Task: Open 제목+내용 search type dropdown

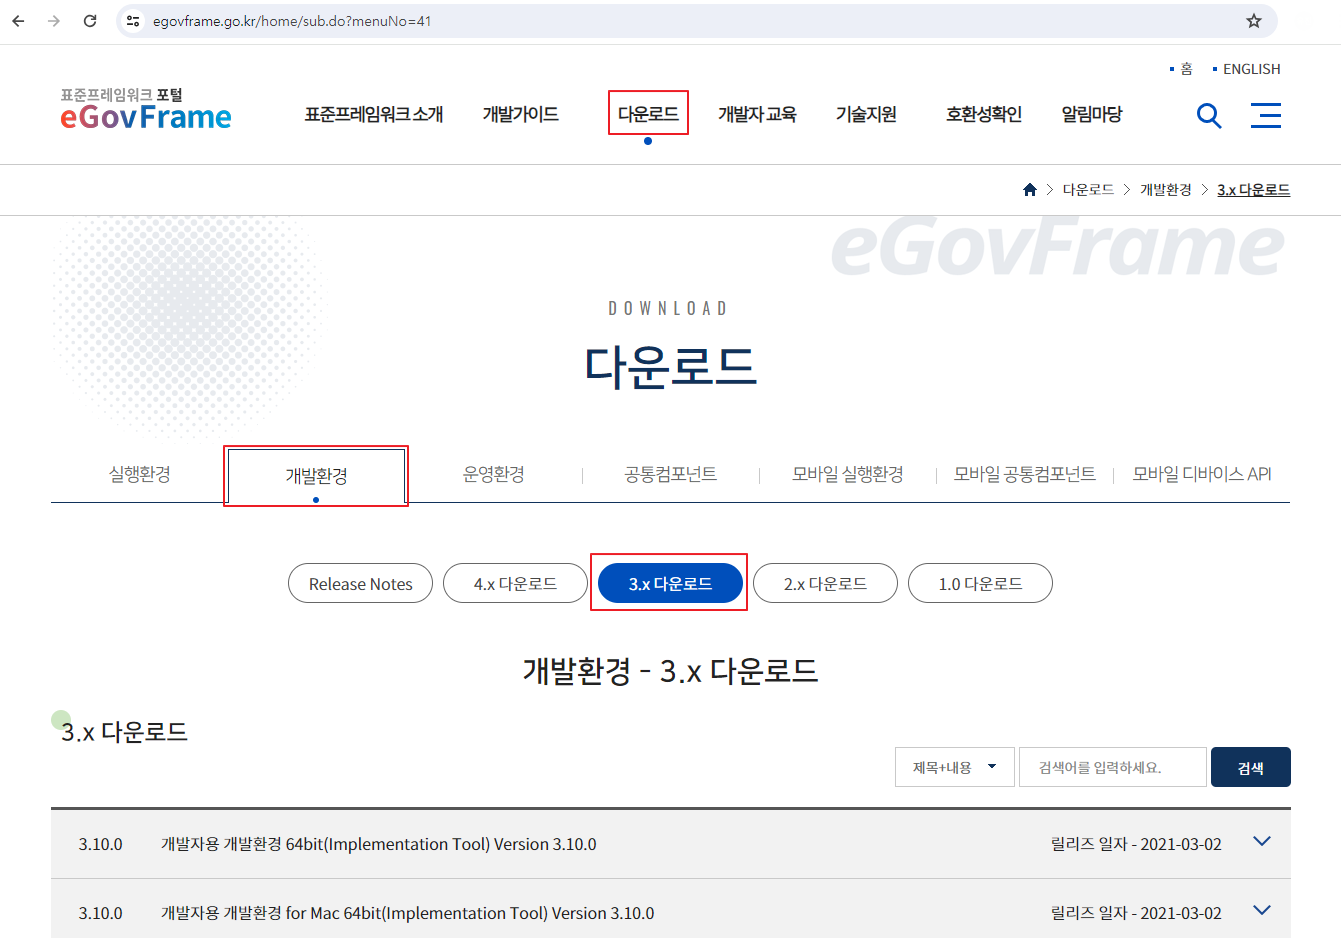Action: tap(955, 767)
